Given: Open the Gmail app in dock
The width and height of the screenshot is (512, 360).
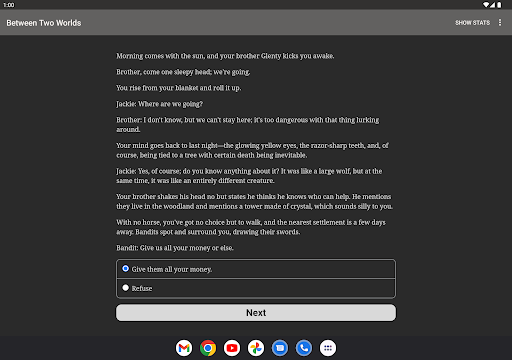Looking at the screenshot, I should 184,348.
